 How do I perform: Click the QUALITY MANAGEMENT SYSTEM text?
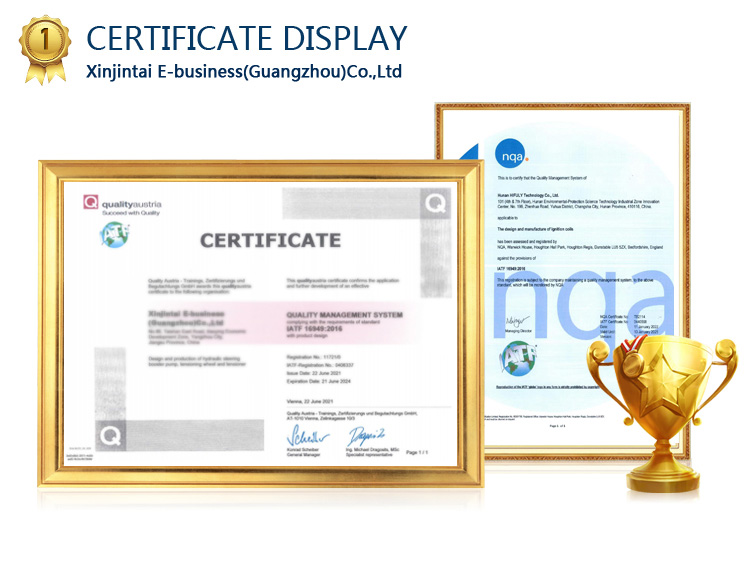tap(344, 314)
